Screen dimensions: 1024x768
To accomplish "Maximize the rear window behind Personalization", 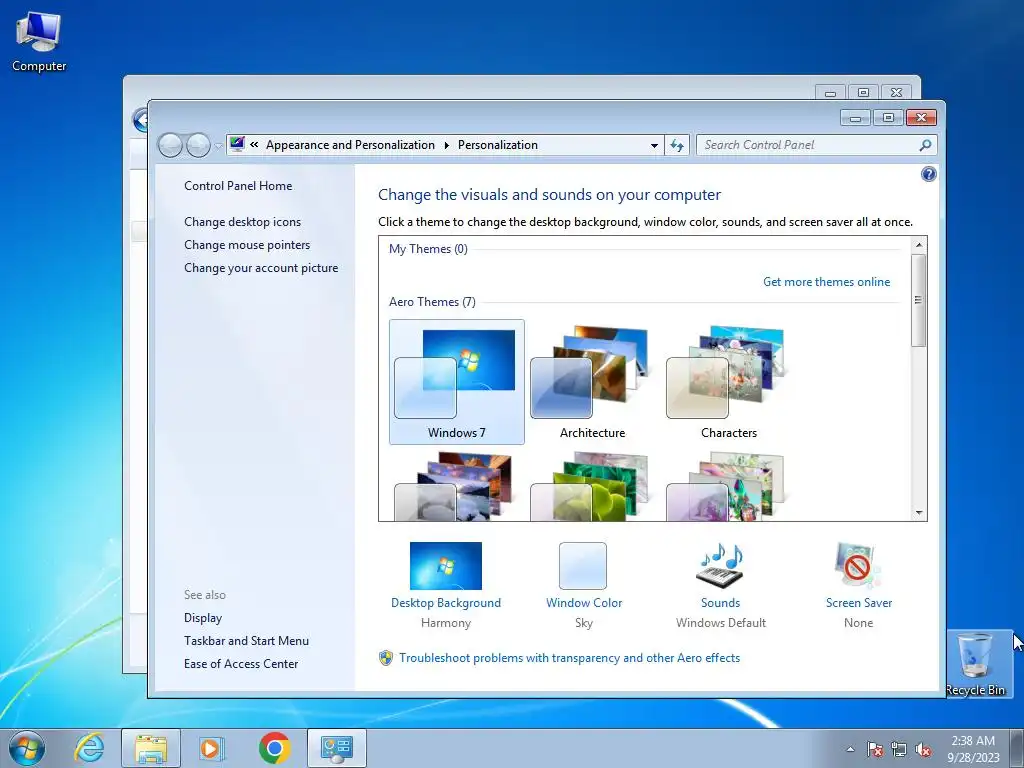I will pos(863,93).
